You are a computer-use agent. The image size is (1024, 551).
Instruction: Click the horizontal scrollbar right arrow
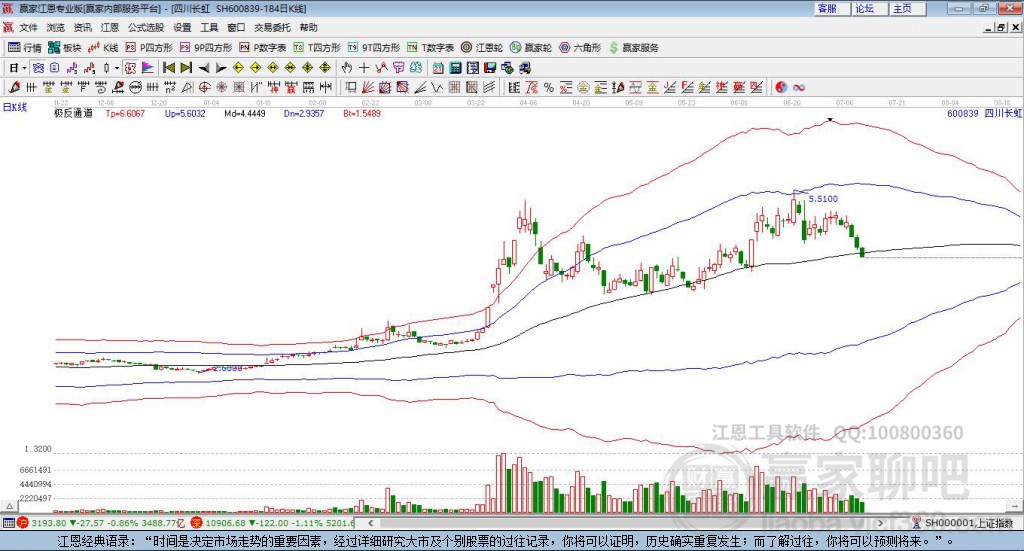click(x=880, y=523)
